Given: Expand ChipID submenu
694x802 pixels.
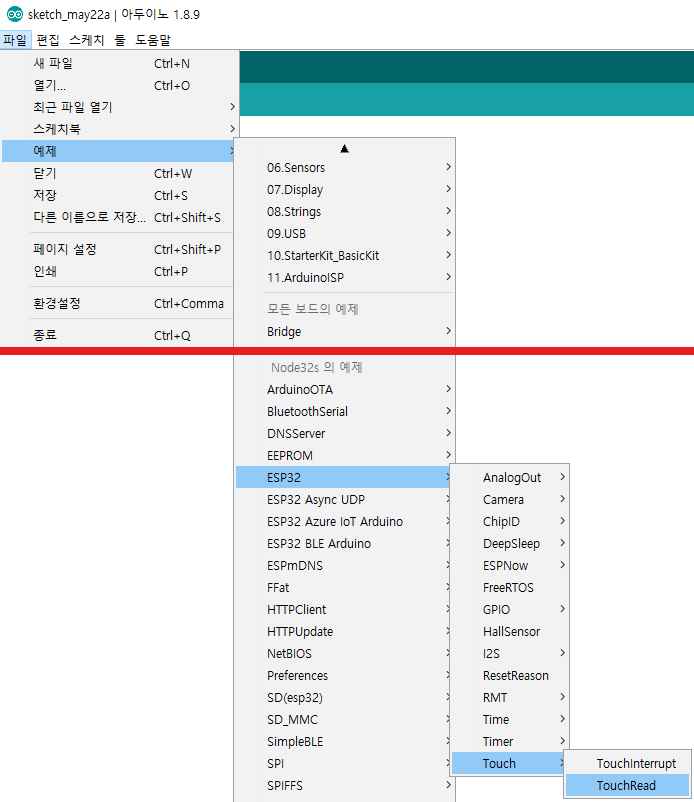Looking at the screenshot, I should pos(509,522).
